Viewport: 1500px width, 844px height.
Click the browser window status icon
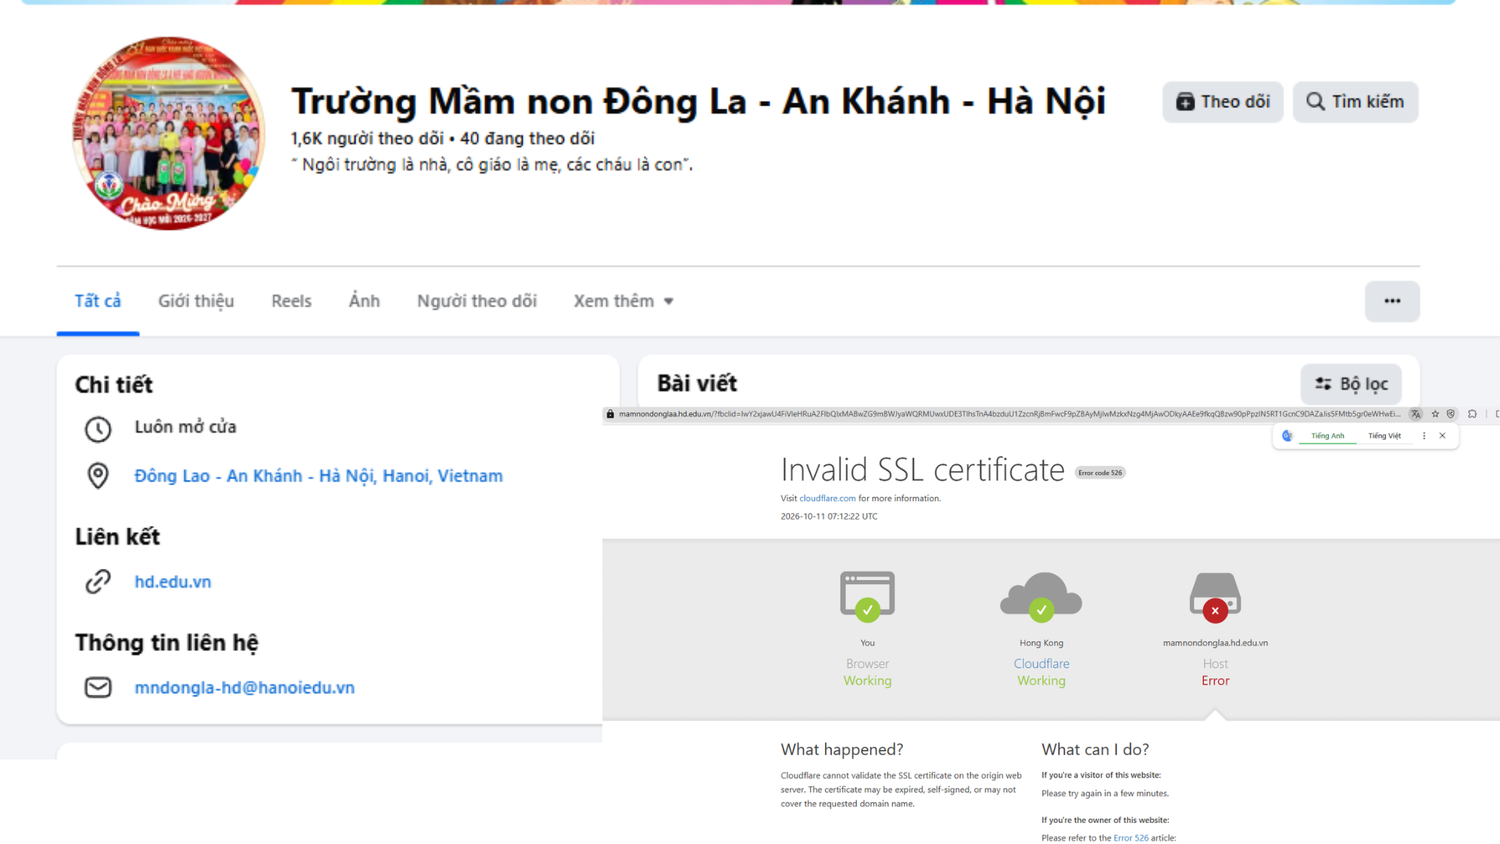point(867,596)
